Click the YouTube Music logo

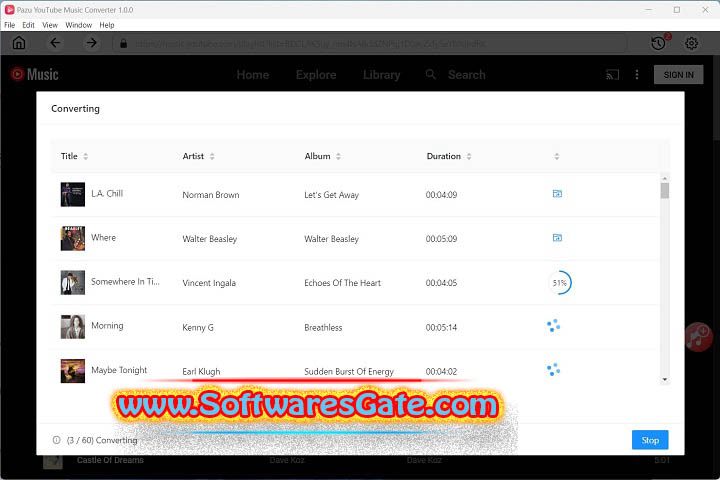pyautogui.click(x=34, y=74)
